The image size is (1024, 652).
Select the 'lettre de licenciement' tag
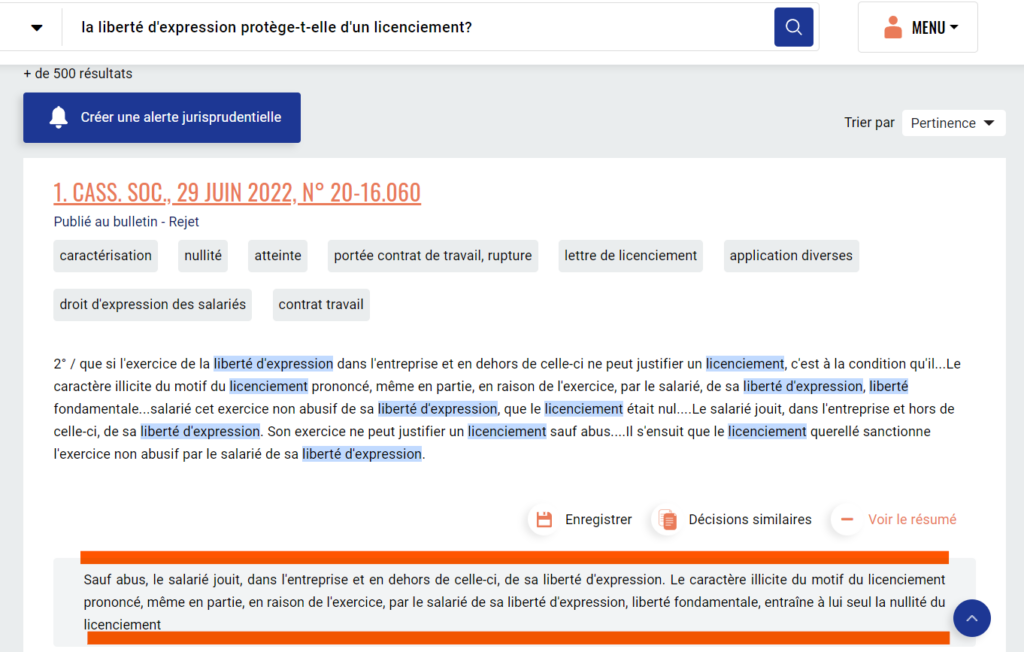[630, 255]
